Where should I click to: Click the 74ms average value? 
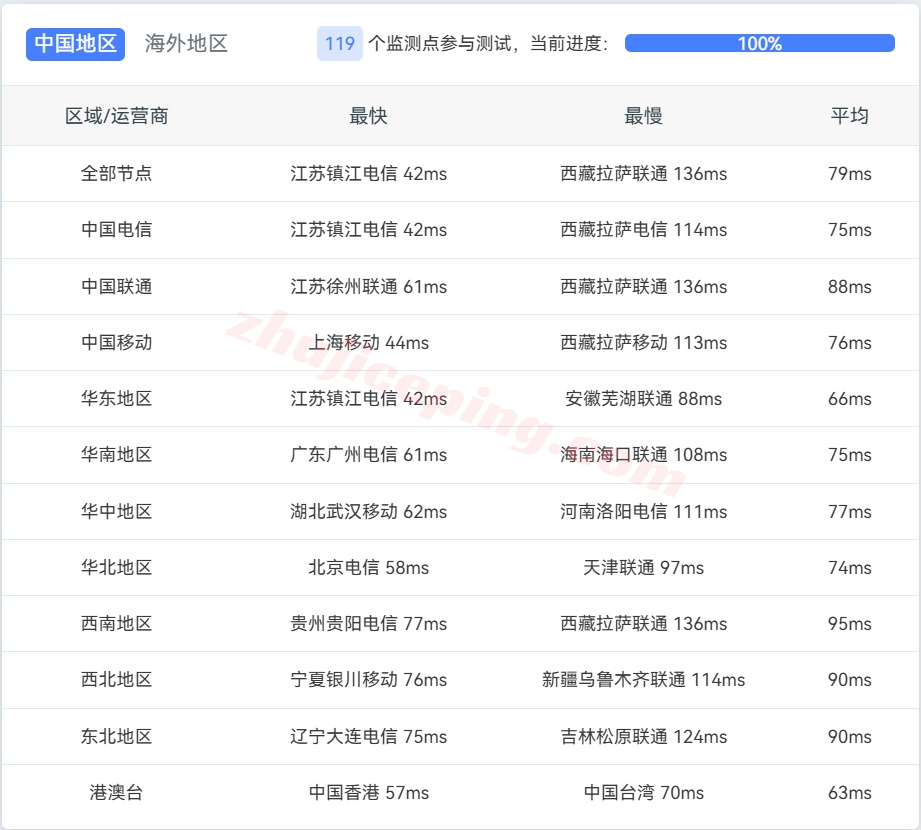[849, 568]
